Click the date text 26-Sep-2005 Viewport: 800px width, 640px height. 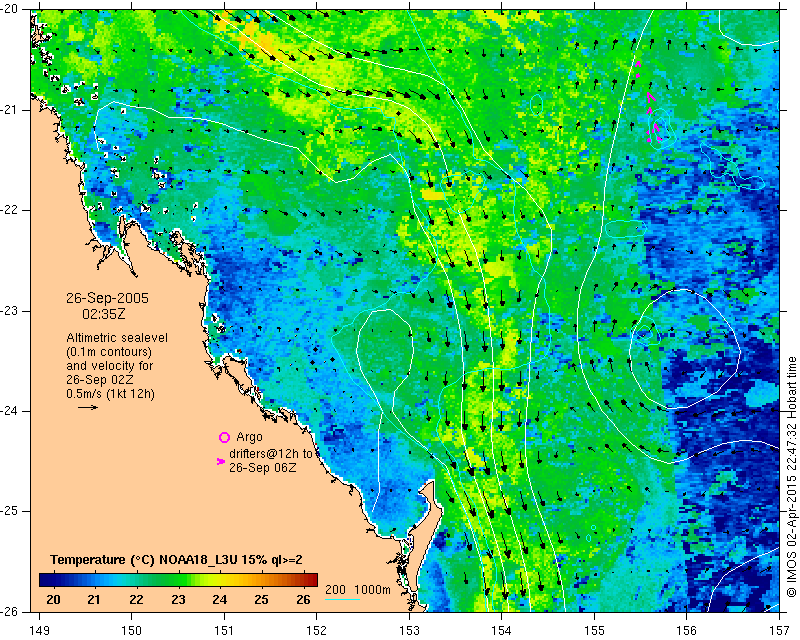pyautogui.click(x=108, y=298)
